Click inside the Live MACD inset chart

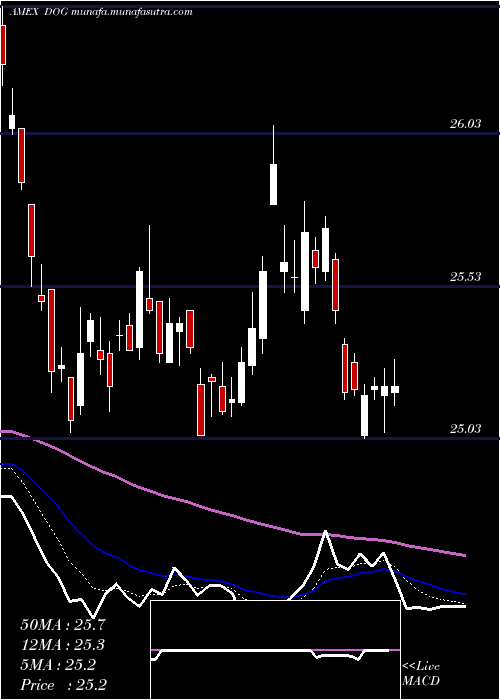[x=275, y=650]
